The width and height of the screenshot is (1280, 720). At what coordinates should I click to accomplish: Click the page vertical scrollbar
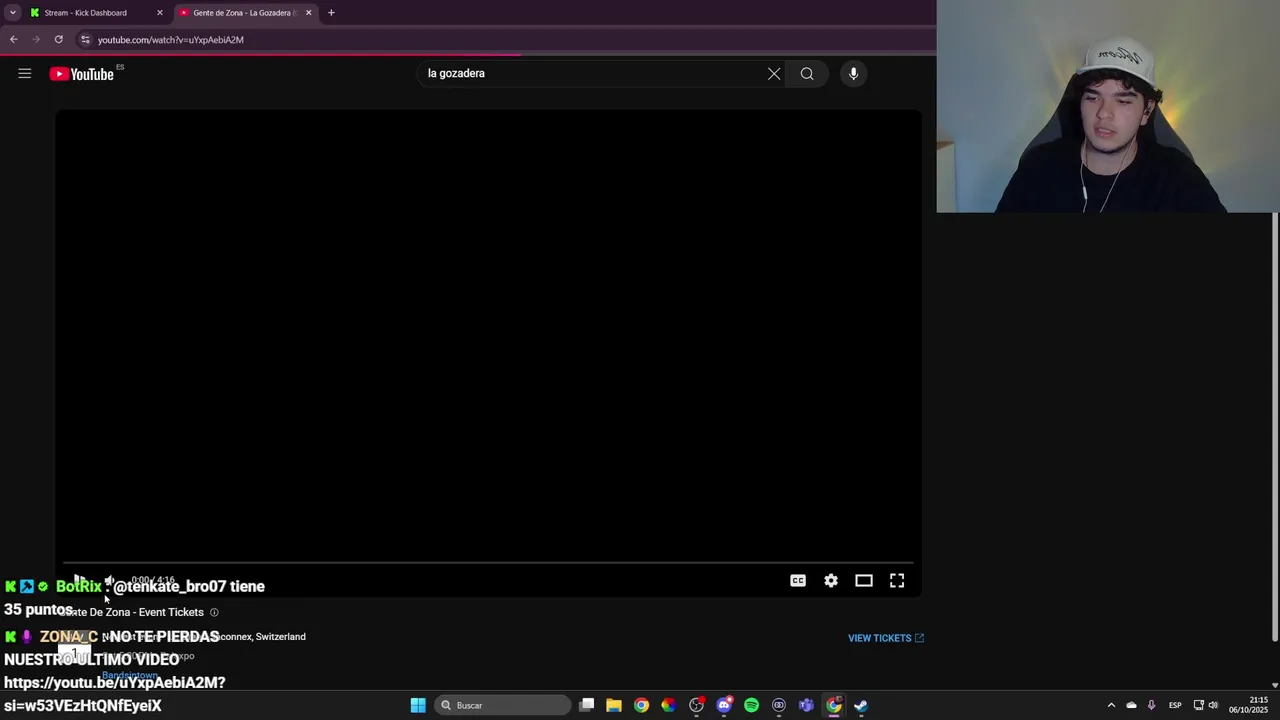1275,428
